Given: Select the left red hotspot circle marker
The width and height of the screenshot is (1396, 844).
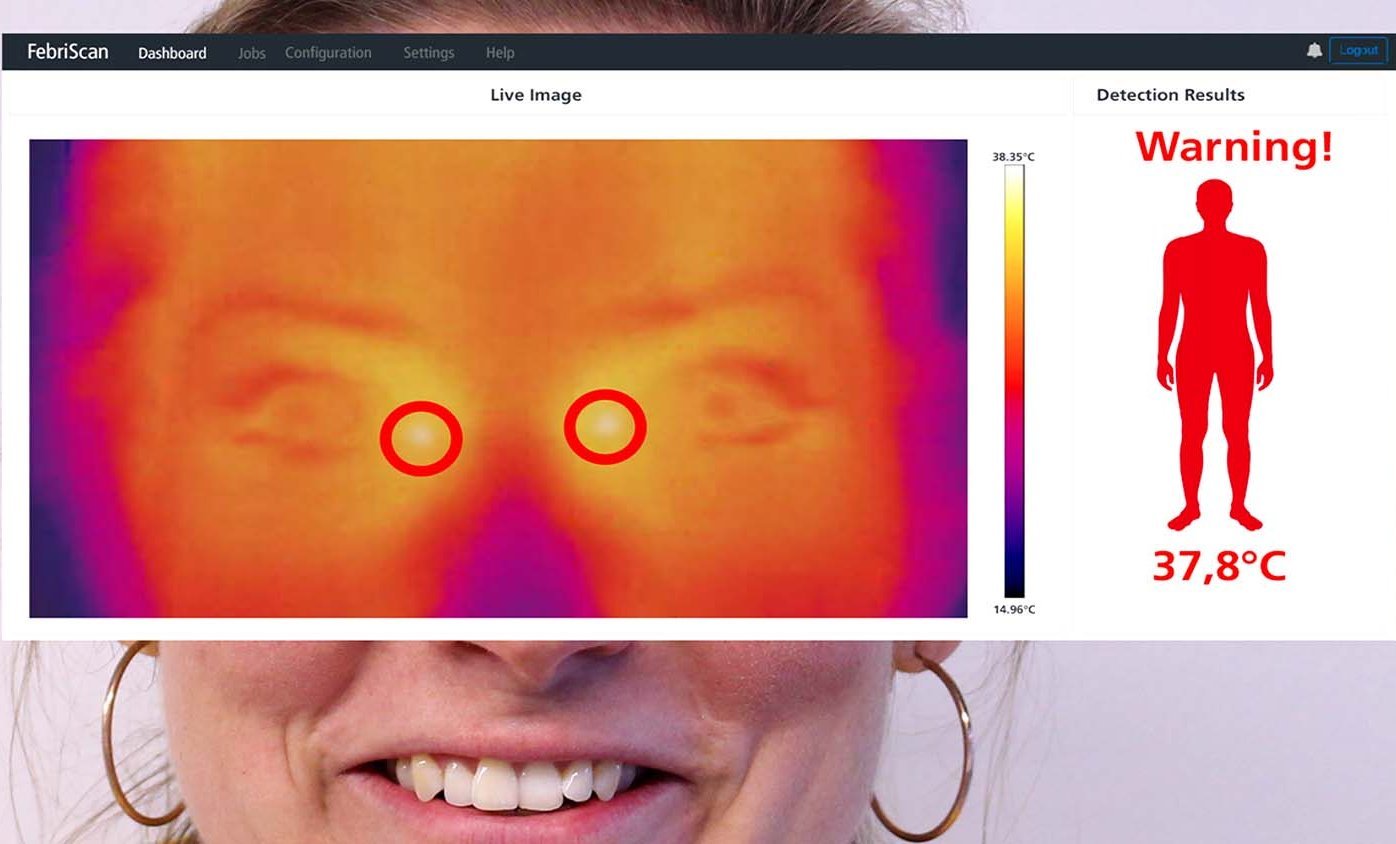Looking at the screenshot, I should [x=421, y=437].
